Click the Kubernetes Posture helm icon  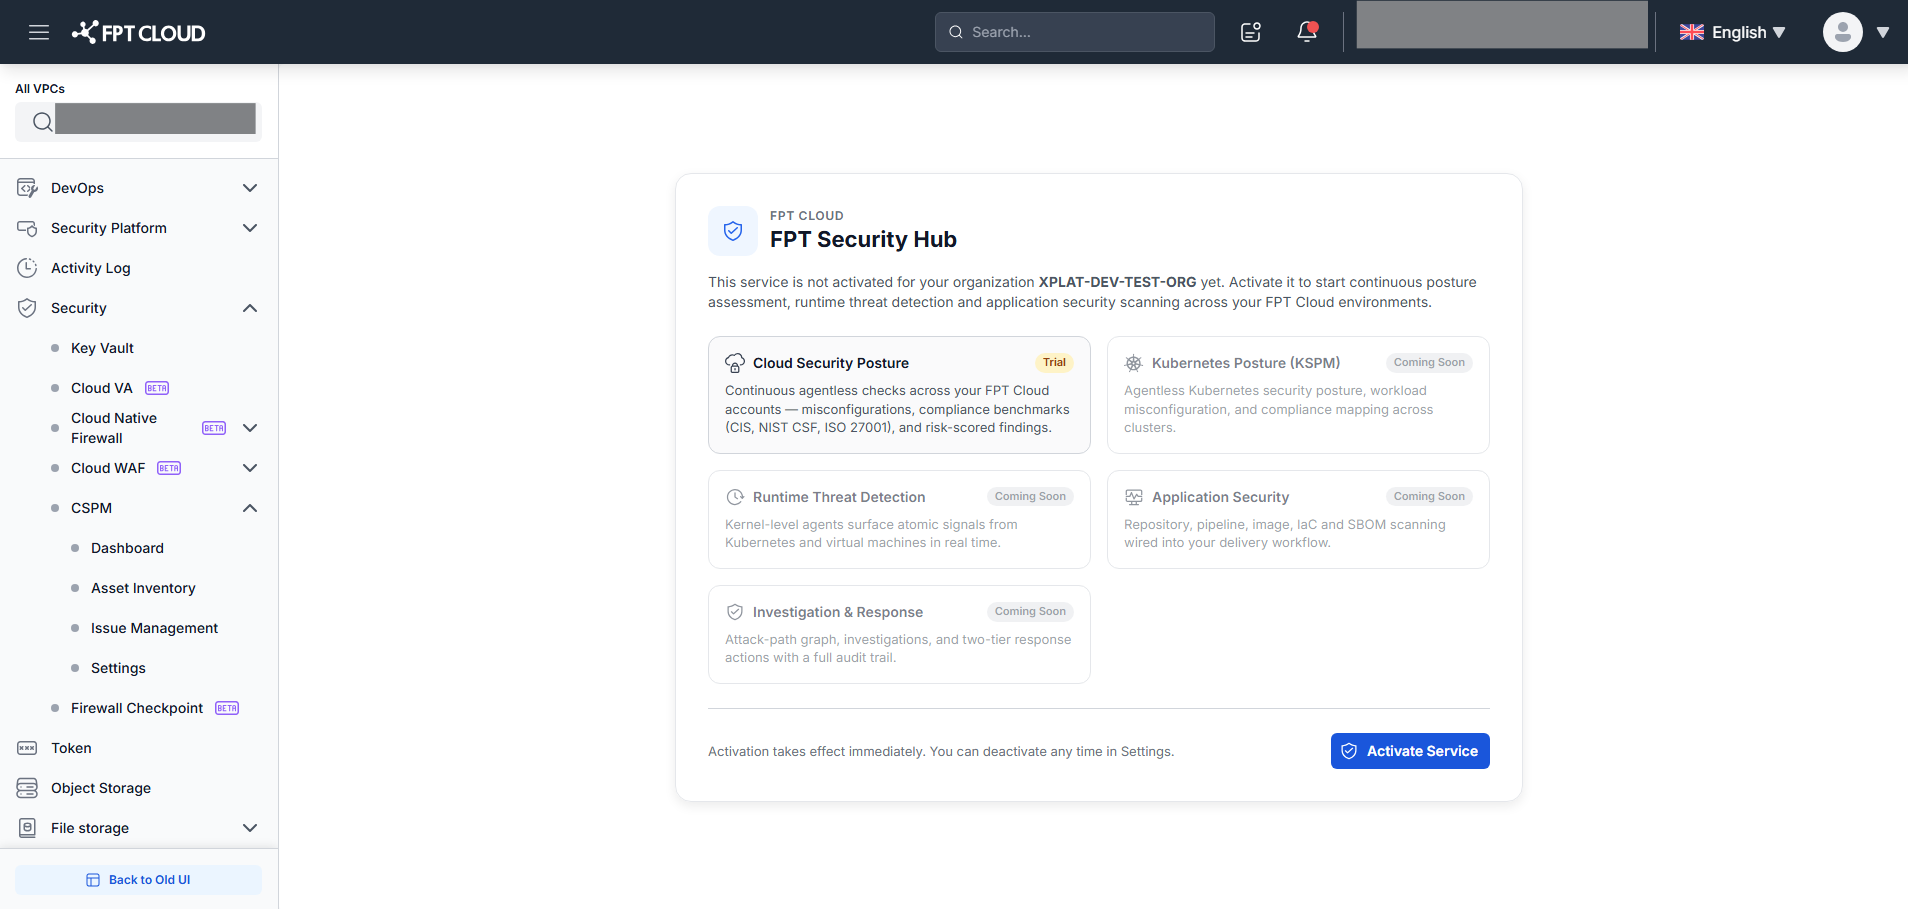tap(1133, 363)
